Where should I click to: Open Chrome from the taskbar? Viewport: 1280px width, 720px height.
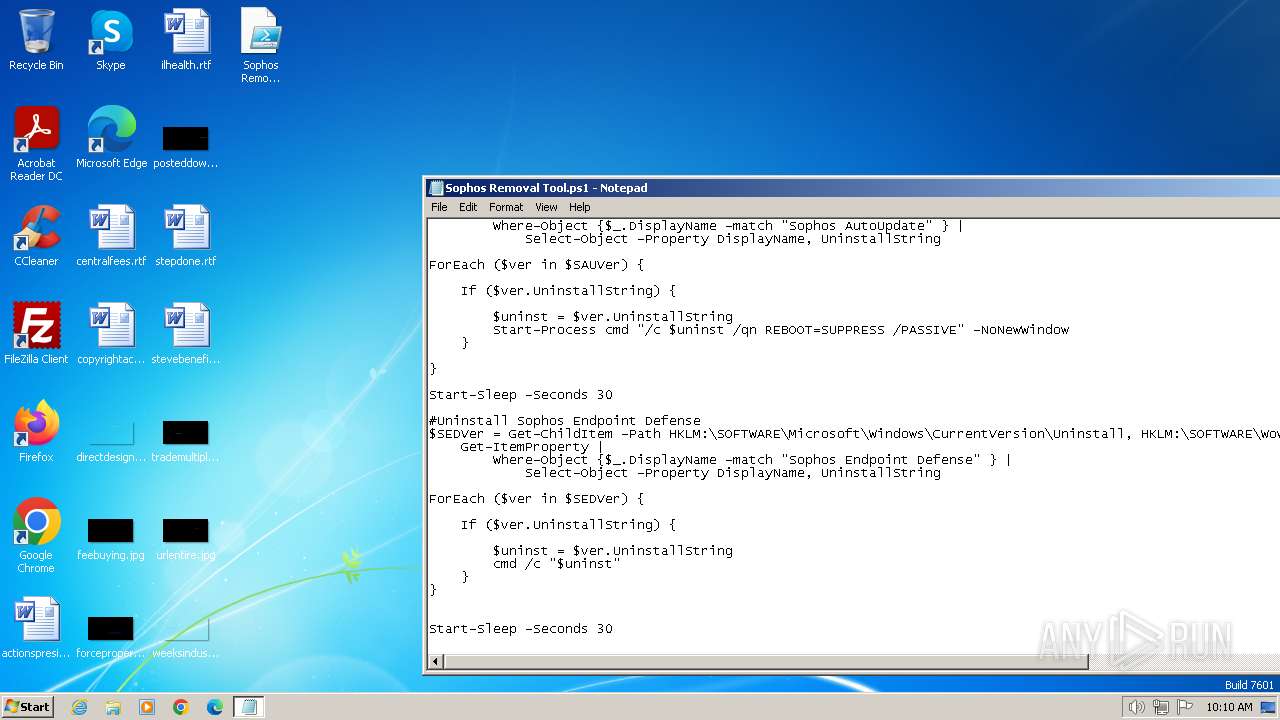pos(181,707)
